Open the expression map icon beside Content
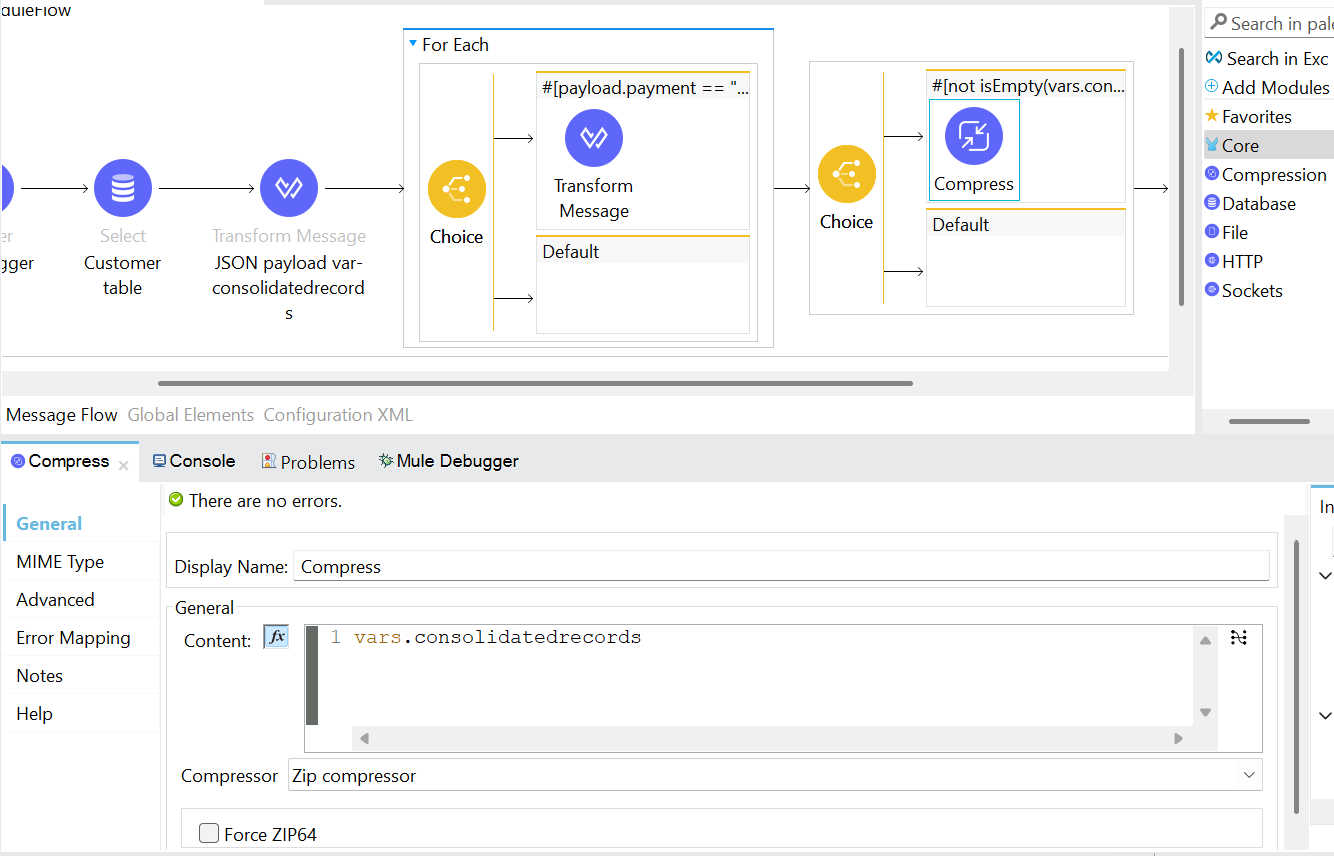 [1238, 638]
